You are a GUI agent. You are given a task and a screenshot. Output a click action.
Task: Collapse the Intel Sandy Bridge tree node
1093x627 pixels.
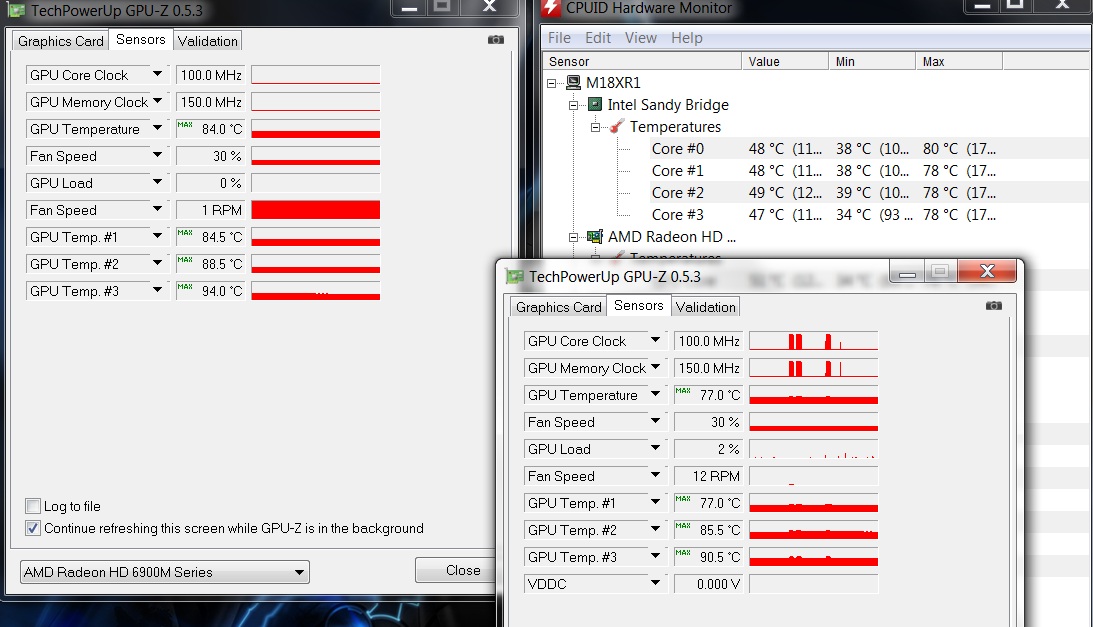[x=573, y=105]
